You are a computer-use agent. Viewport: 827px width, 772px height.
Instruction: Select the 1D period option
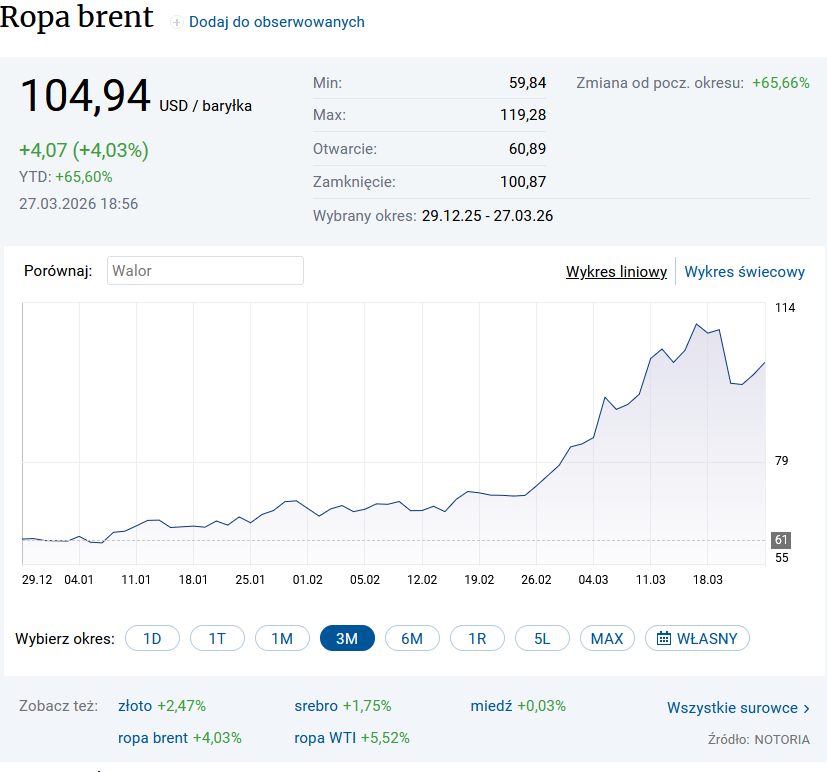[152, 639]
